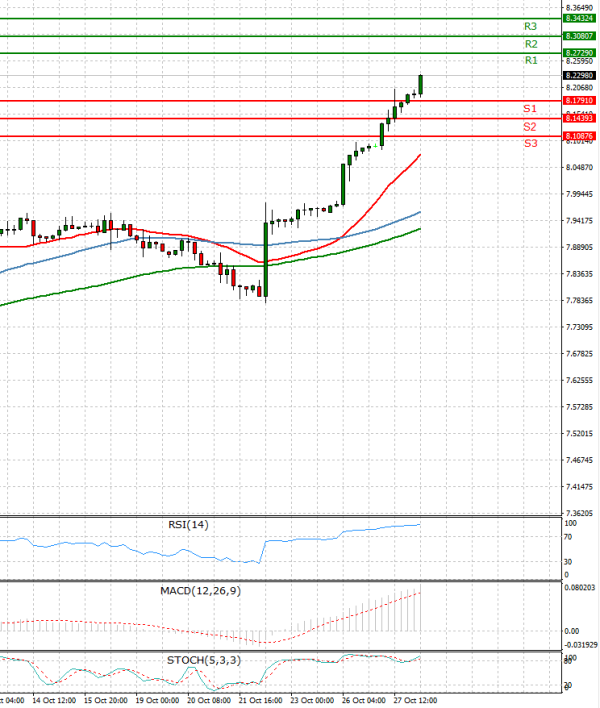Click the R3 resistance label
Screen dimensions: 600x708
[x=531, y=26]
